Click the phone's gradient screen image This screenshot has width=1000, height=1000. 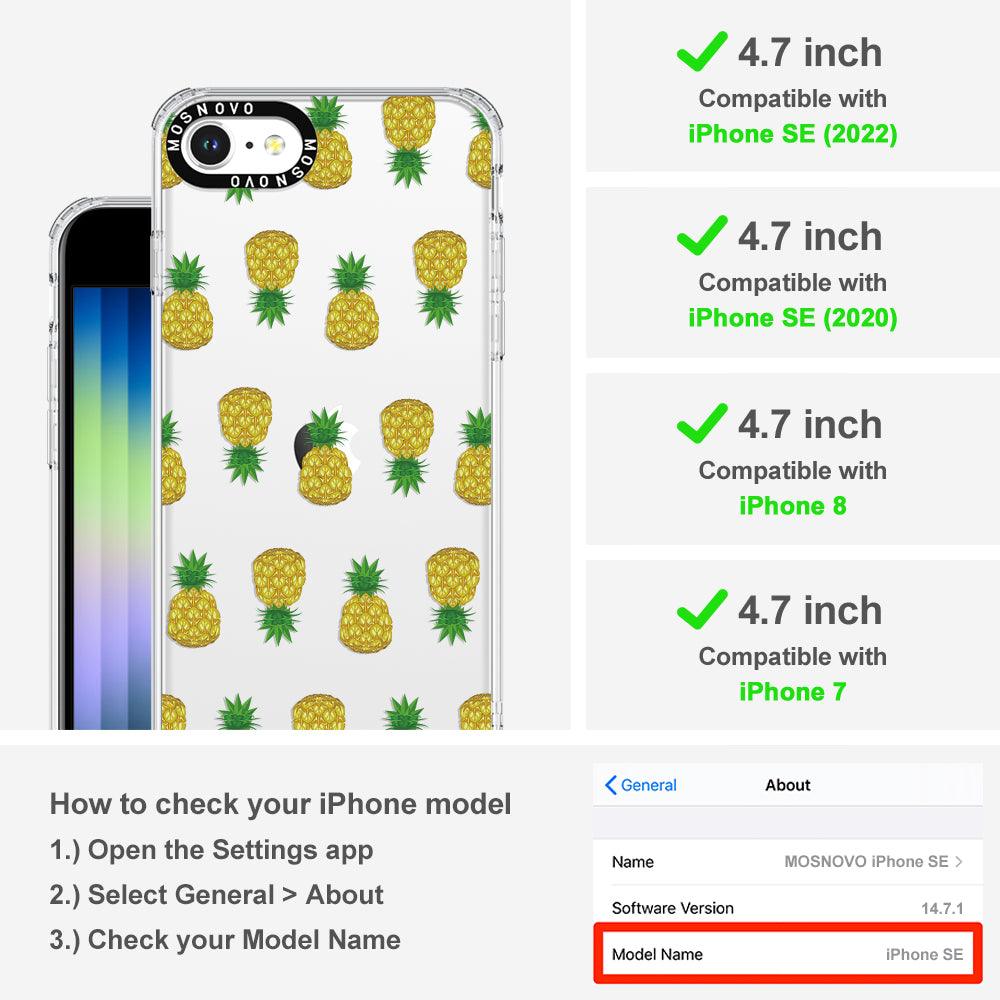112,507
